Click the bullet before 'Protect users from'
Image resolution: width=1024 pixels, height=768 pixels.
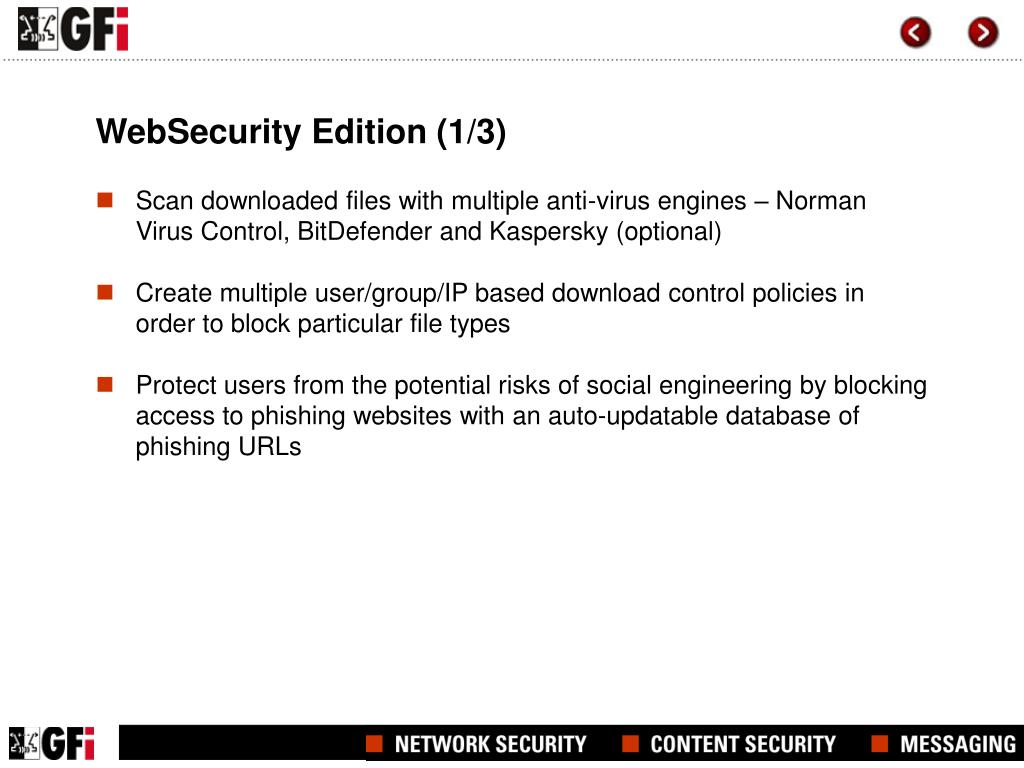pos(105,384)
